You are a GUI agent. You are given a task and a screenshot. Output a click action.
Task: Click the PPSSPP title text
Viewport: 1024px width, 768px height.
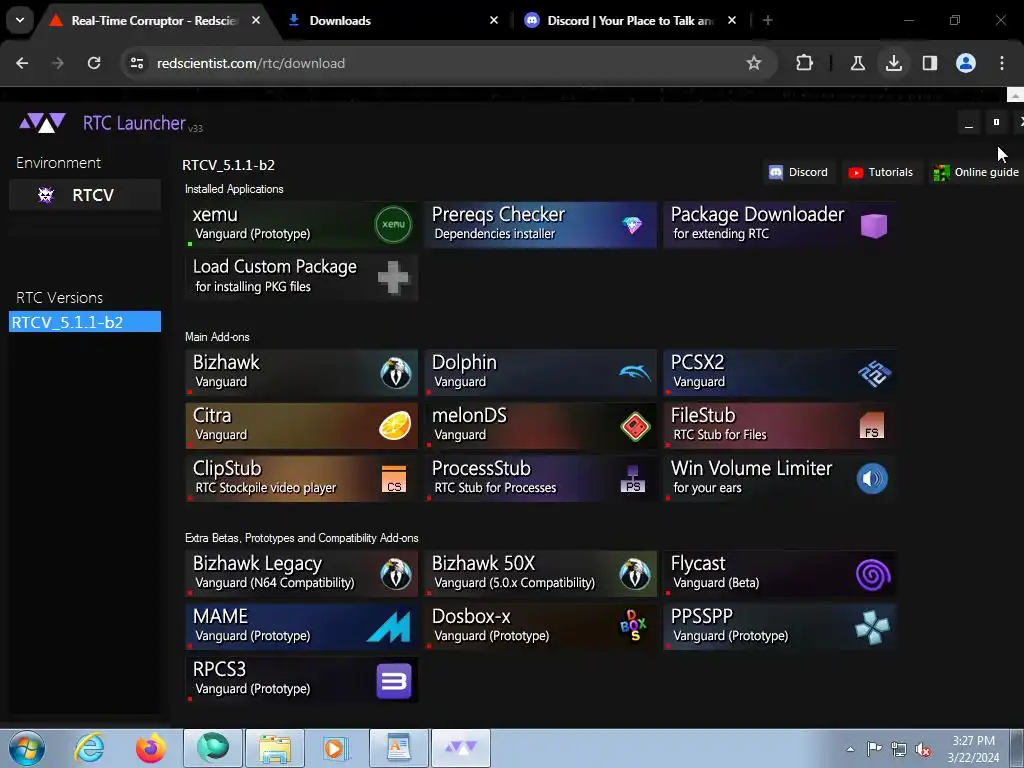coord(702,616)
